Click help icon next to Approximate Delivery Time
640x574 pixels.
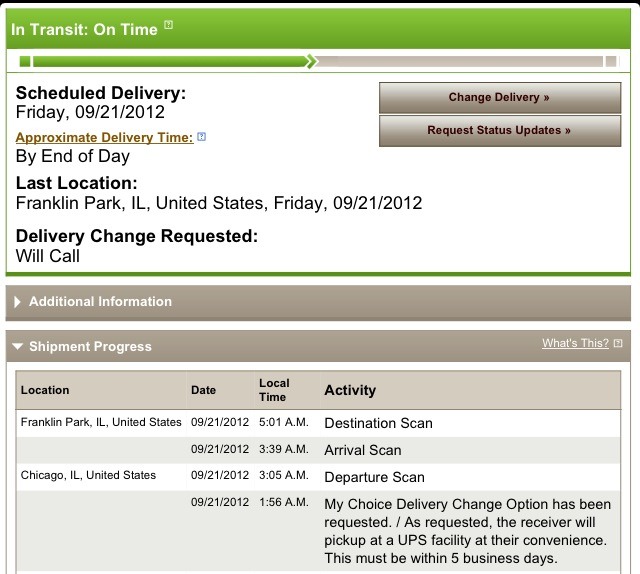[202, 137]
